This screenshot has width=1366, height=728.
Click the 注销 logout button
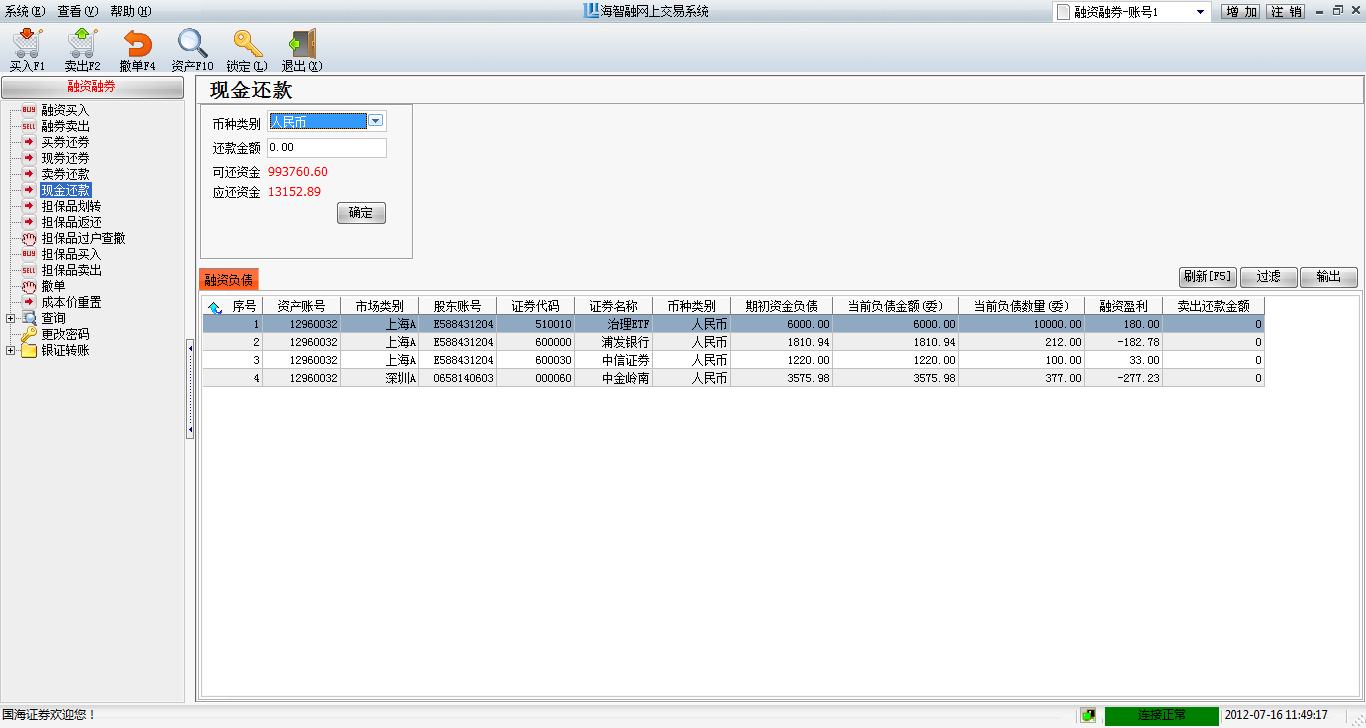tap(1286, 12)
